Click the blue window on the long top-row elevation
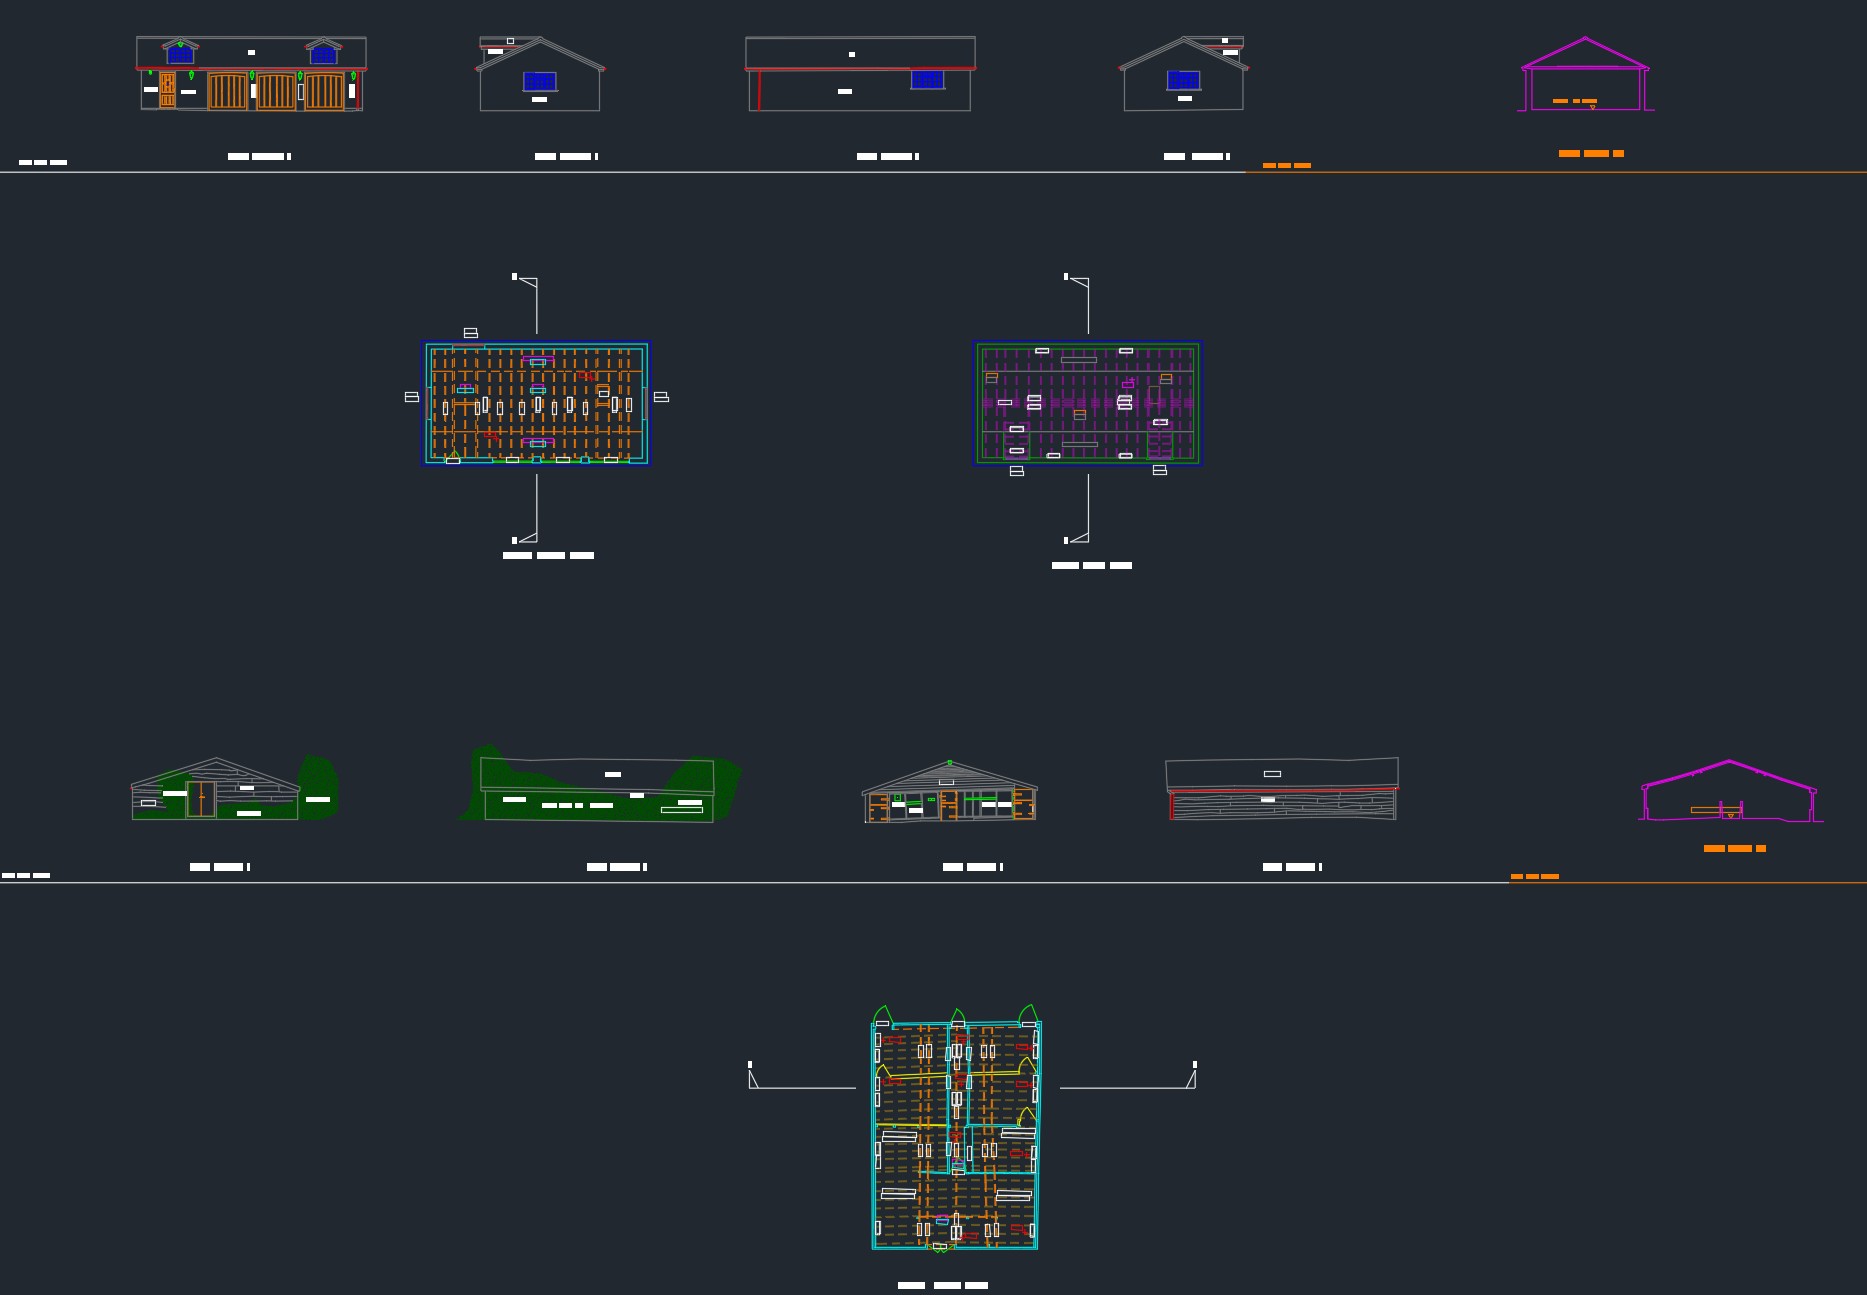Screen dimensions: 1867x1295 pos(927,79)
